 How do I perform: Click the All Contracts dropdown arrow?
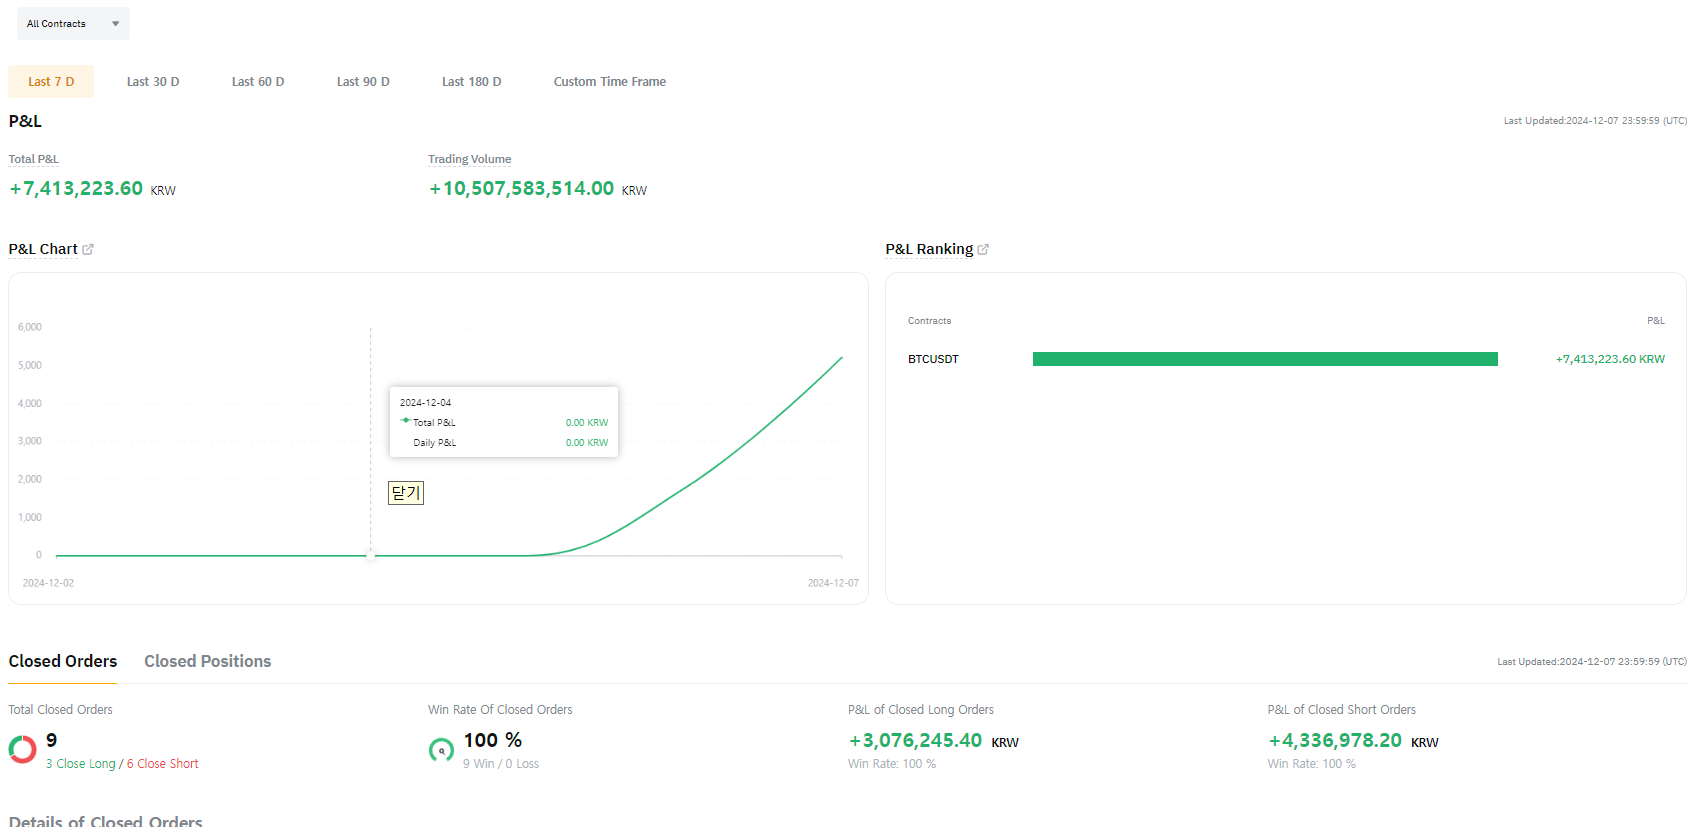pyautogui.click(x=115, y=24)
